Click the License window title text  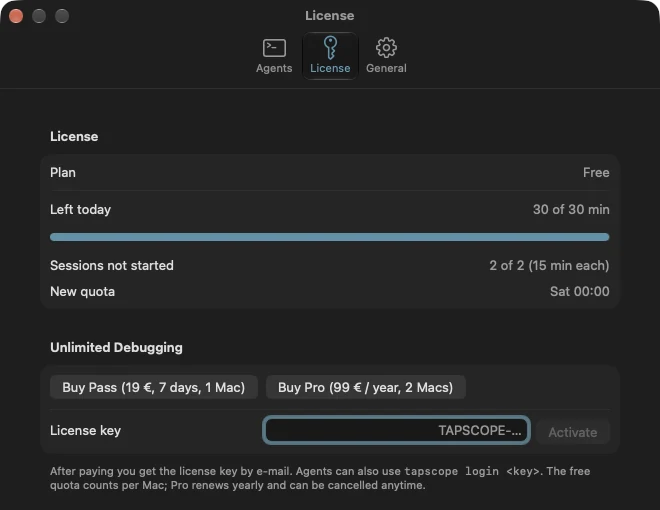point(330,16)
